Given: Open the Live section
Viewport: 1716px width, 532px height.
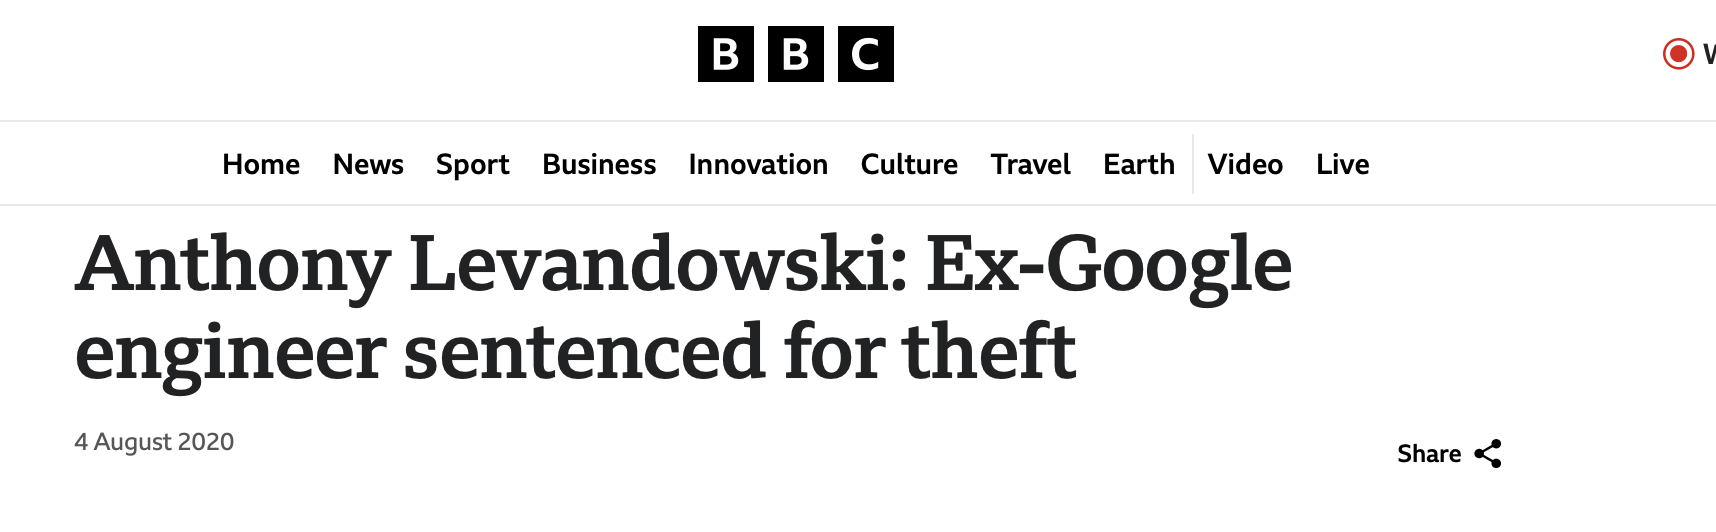Looking at the screenshot, I should coord(1342,164).
